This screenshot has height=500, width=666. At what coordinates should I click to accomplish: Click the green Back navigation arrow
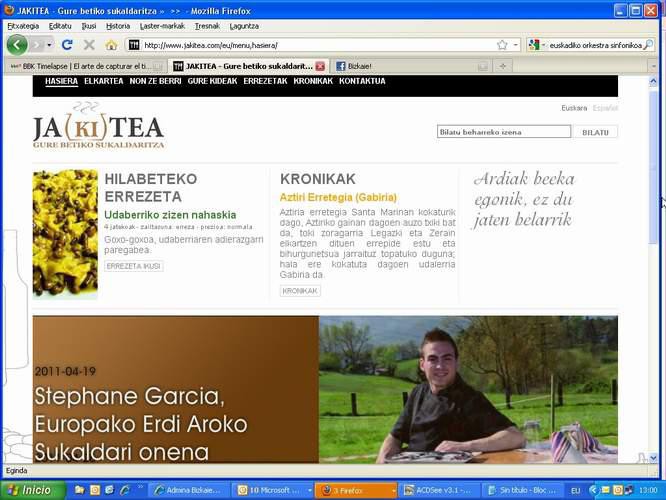point(17,45)
